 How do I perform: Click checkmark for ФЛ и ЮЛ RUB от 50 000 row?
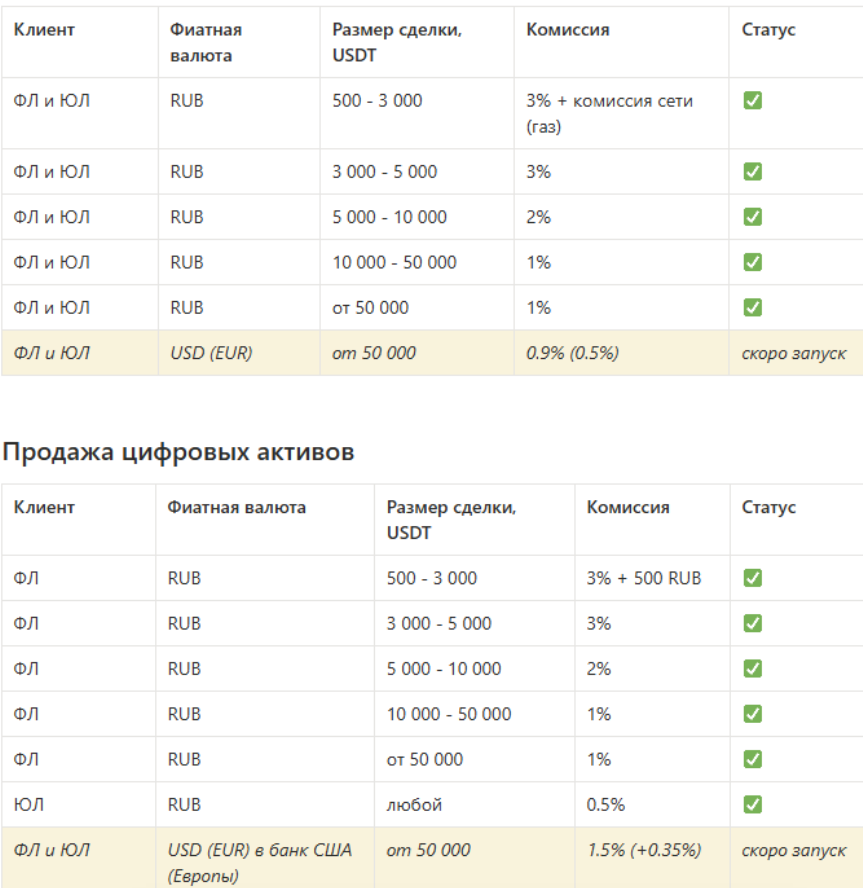point(753,307)
